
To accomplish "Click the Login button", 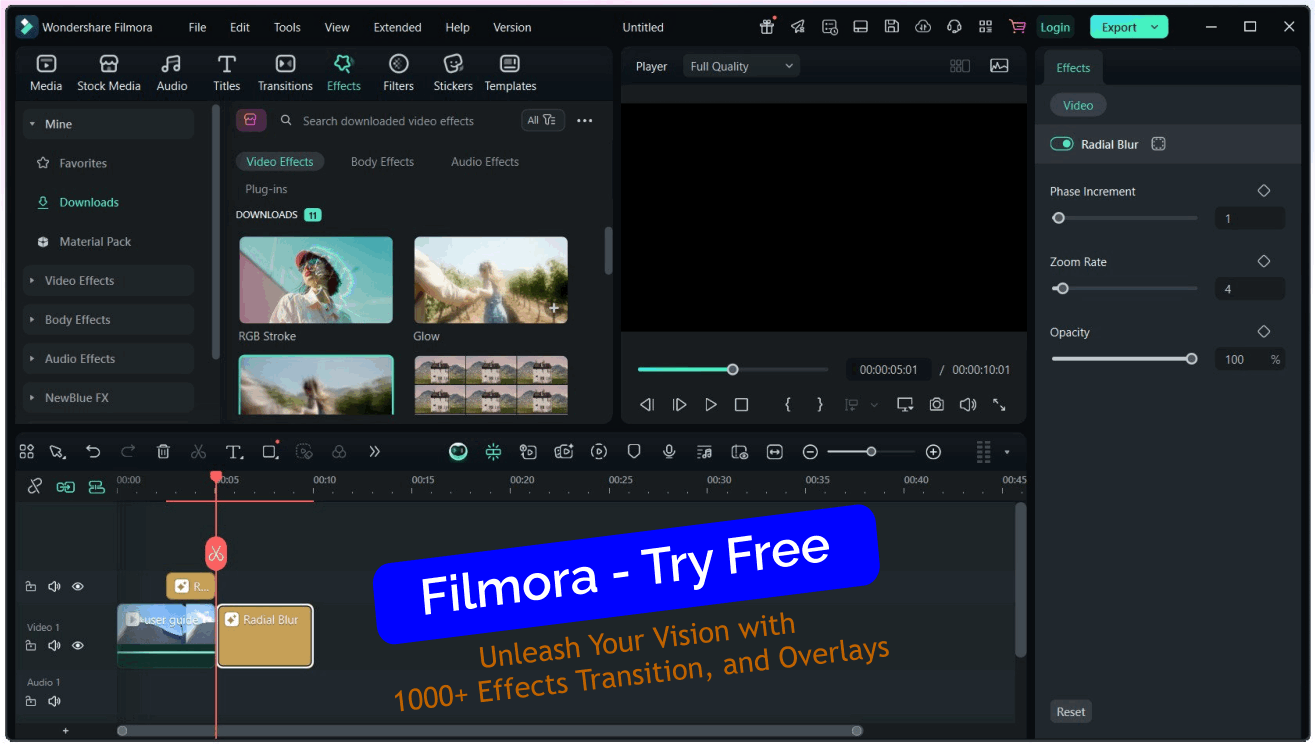I will pyautogui.click(x=1054, y=27).
